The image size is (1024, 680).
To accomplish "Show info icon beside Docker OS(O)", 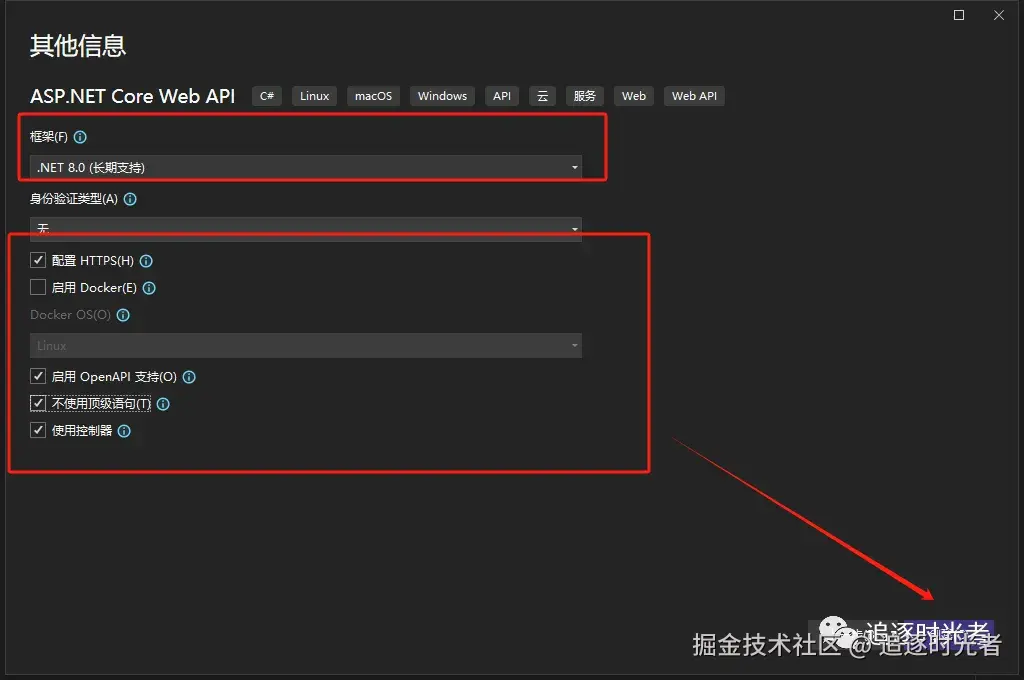I will (x=123, y=315).
